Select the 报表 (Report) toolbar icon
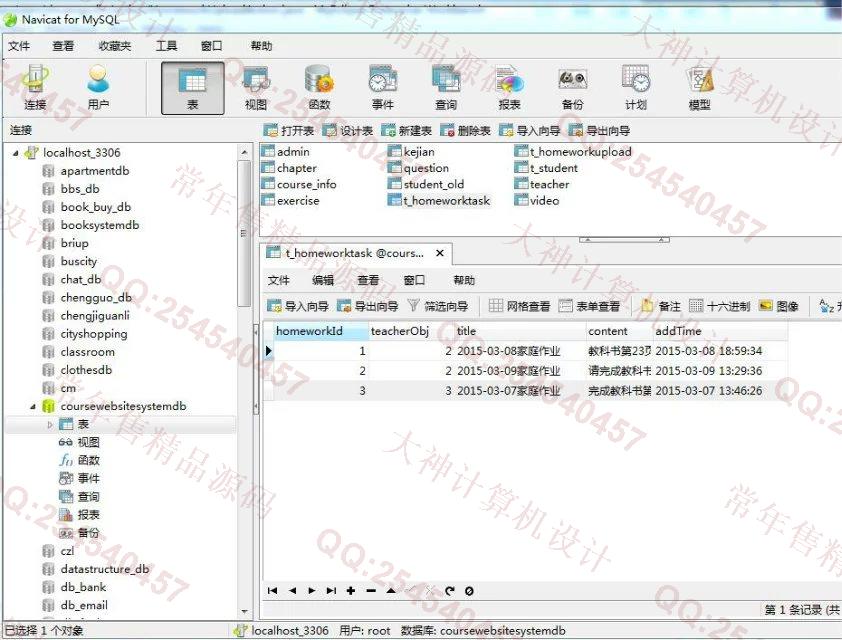Screen dimensions: 842x640 (x=510, y=88)
